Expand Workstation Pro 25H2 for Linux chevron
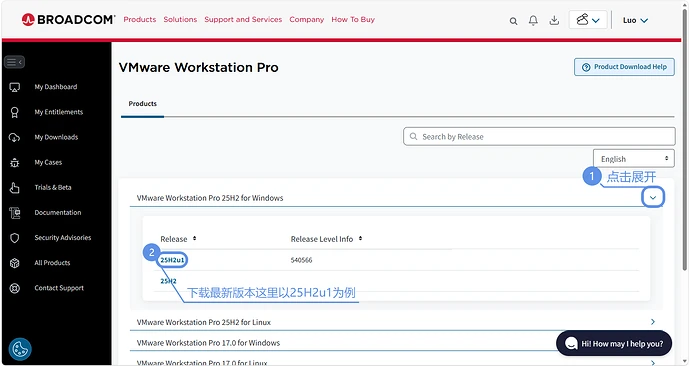The height and width of the screenshot is (366, 690). 653,322
